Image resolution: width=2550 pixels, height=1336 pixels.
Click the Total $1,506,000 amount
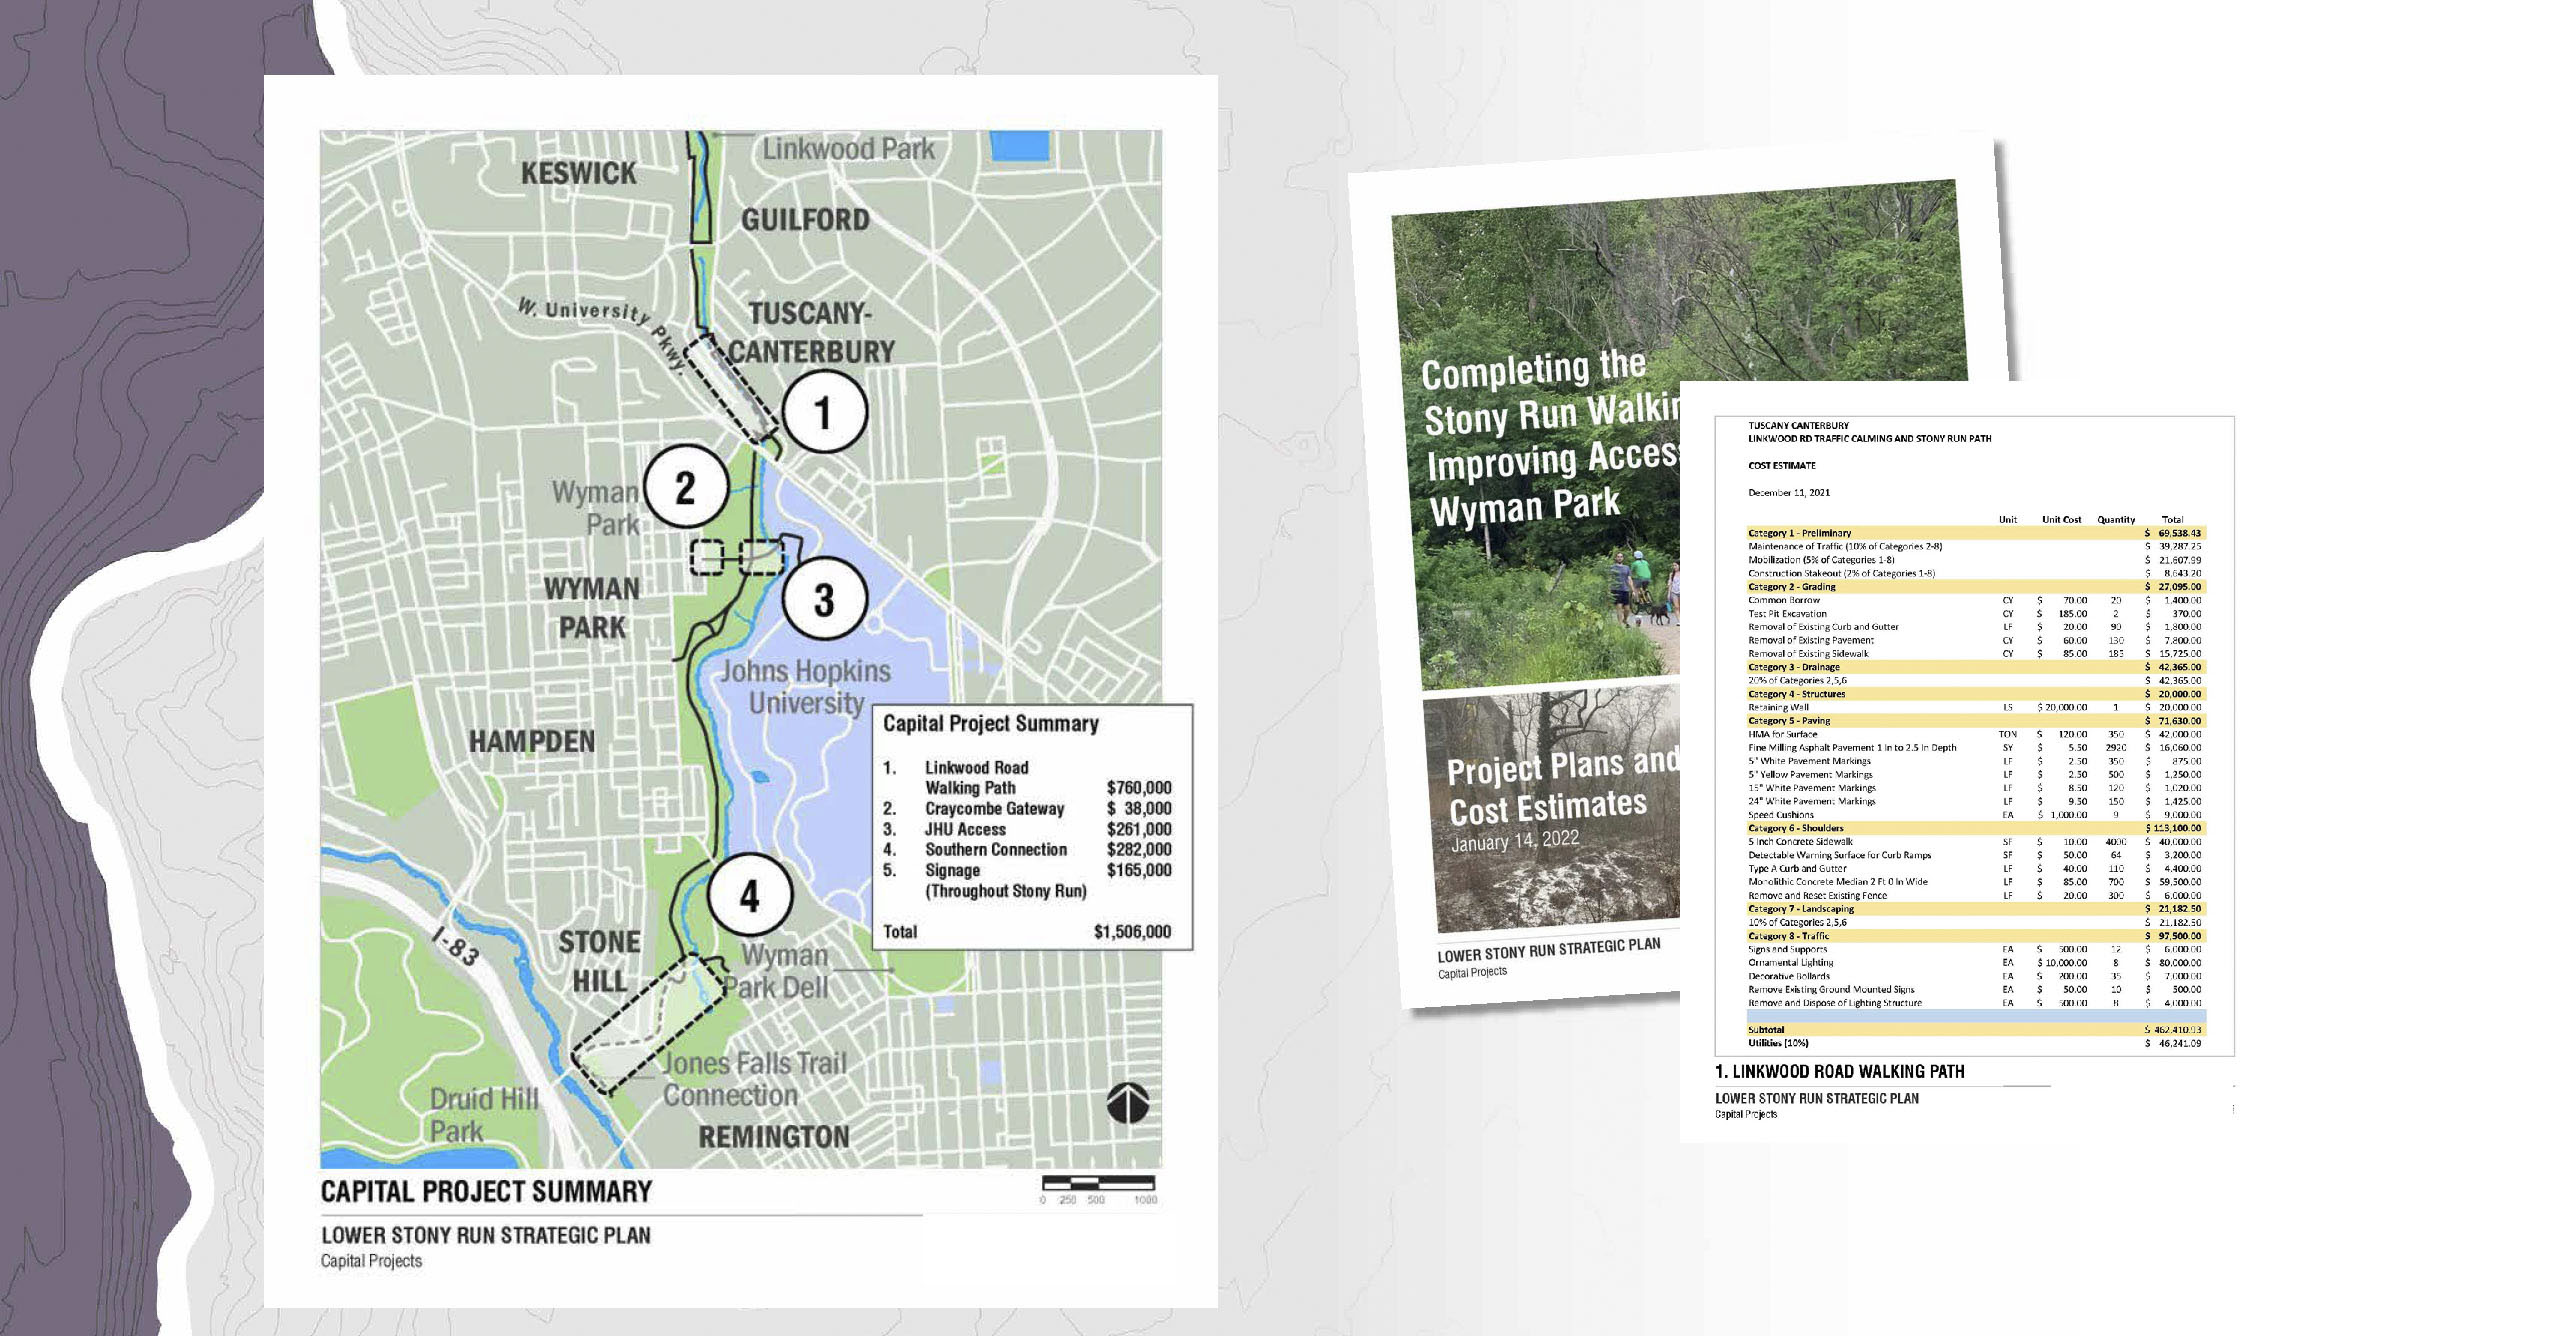1132,931
